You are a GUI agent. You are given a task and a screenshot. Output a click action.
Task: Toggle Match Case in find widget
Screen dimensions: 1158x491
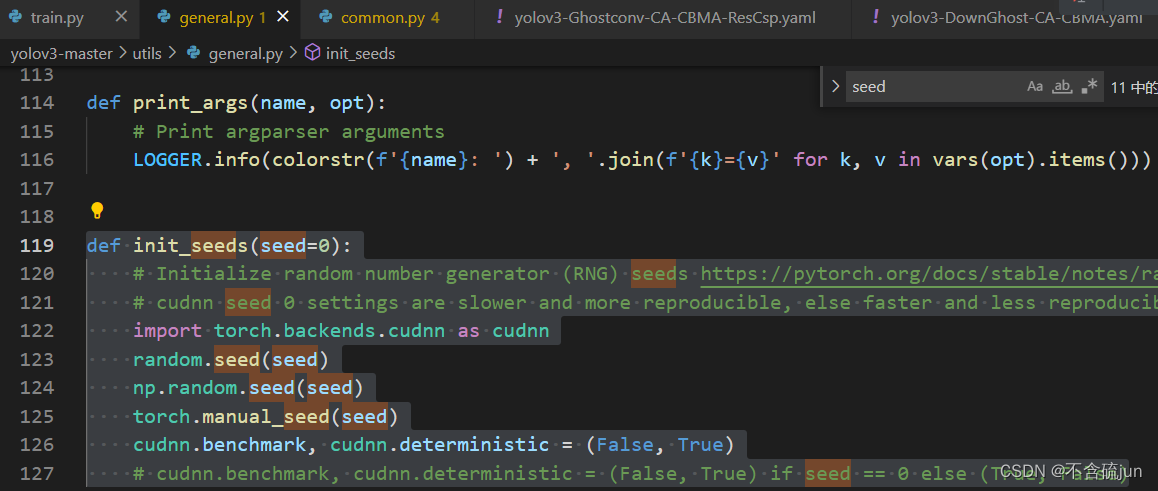tap(1035, 86)
